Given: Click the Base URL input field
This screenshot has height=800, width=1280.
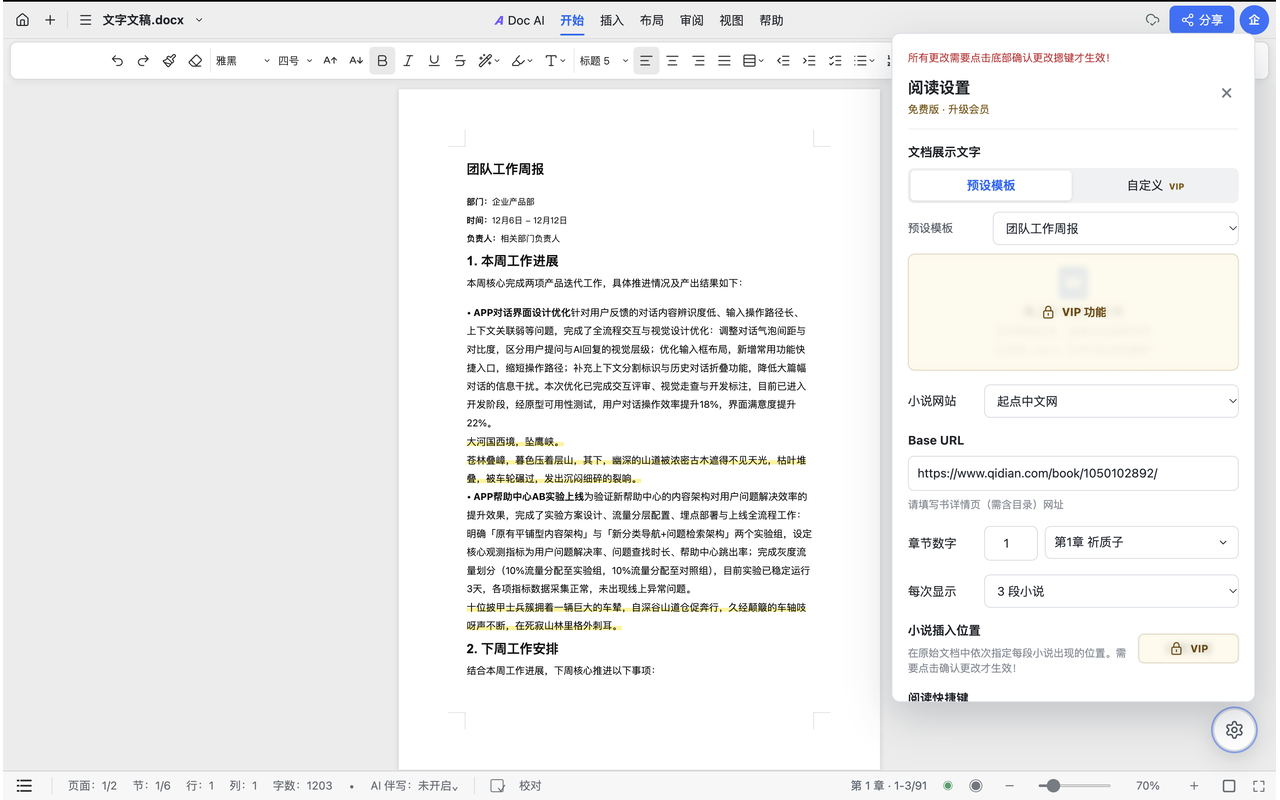Looking at the screenshot, I should (1073, 473).
